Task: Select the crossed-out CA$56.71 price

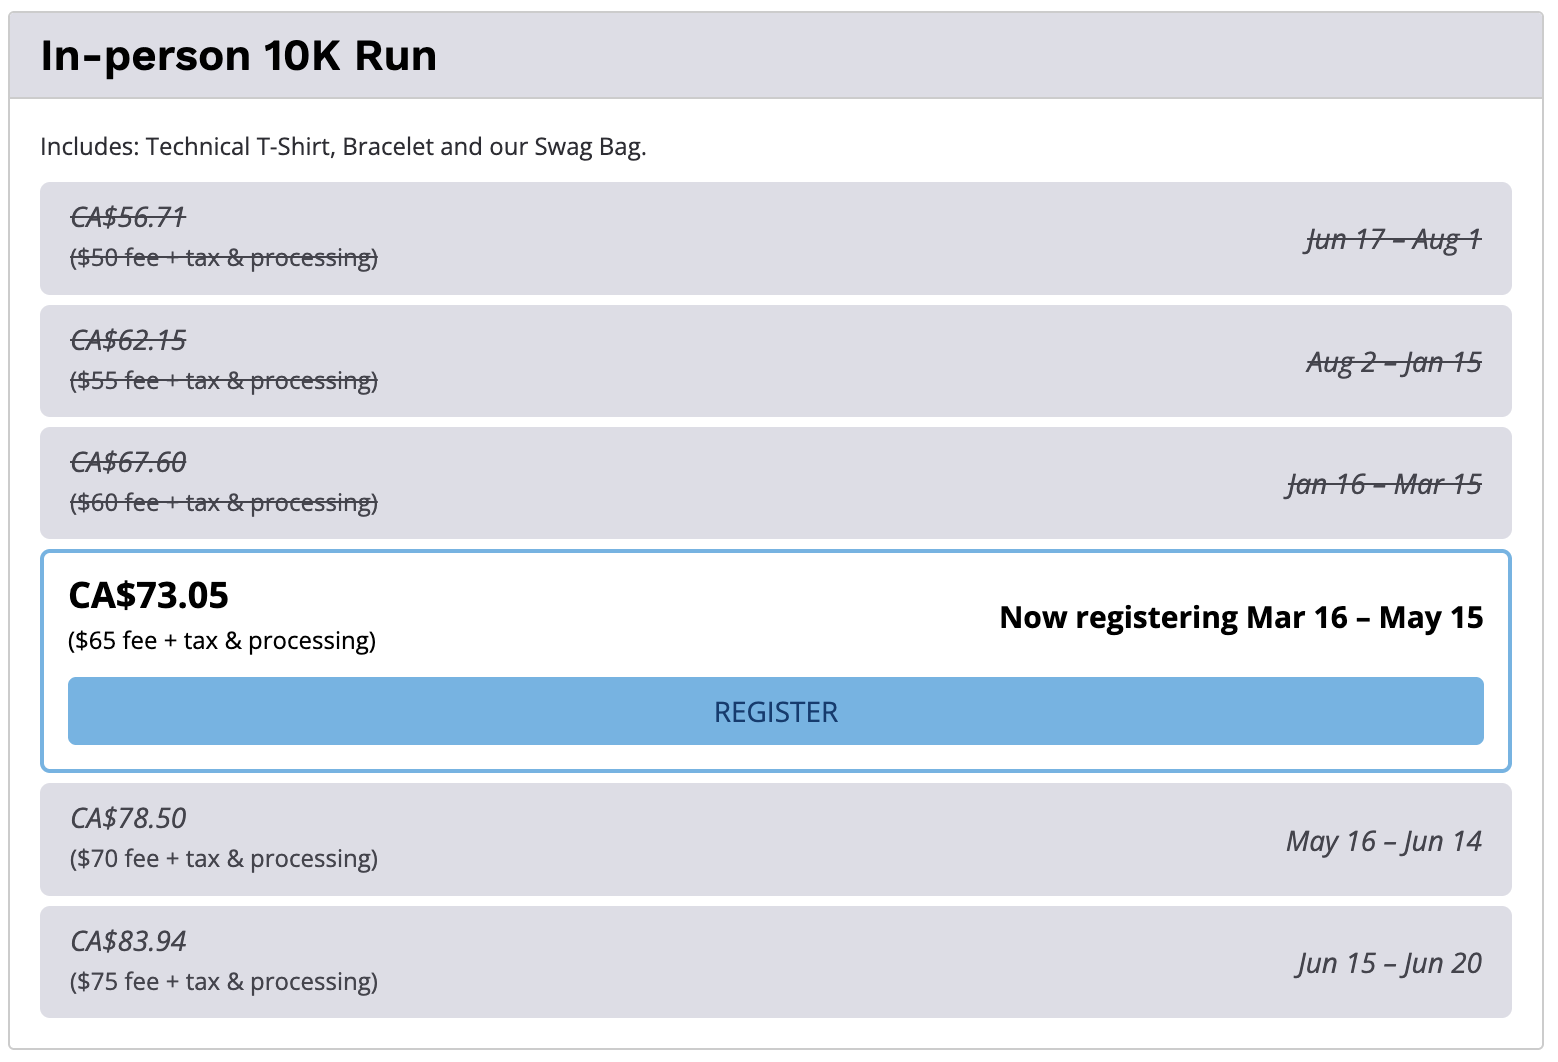Action: tap(128, 217)
